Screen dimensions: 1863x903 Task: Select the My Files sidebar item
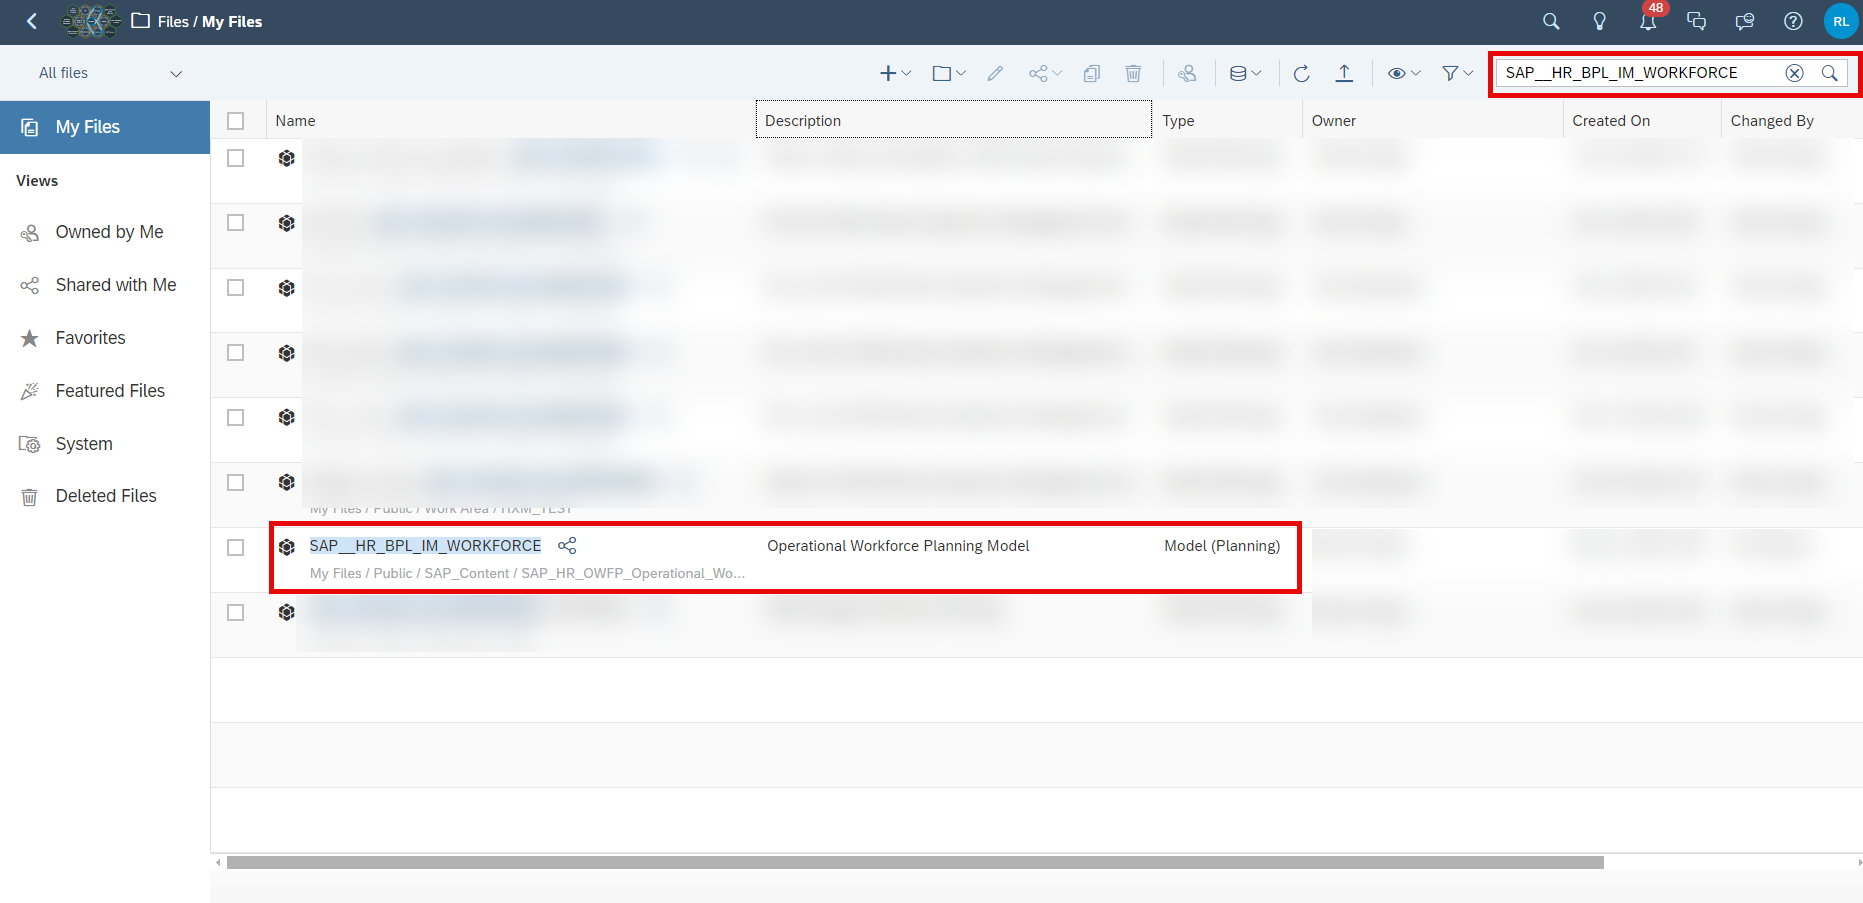click(x=105, y=127)
